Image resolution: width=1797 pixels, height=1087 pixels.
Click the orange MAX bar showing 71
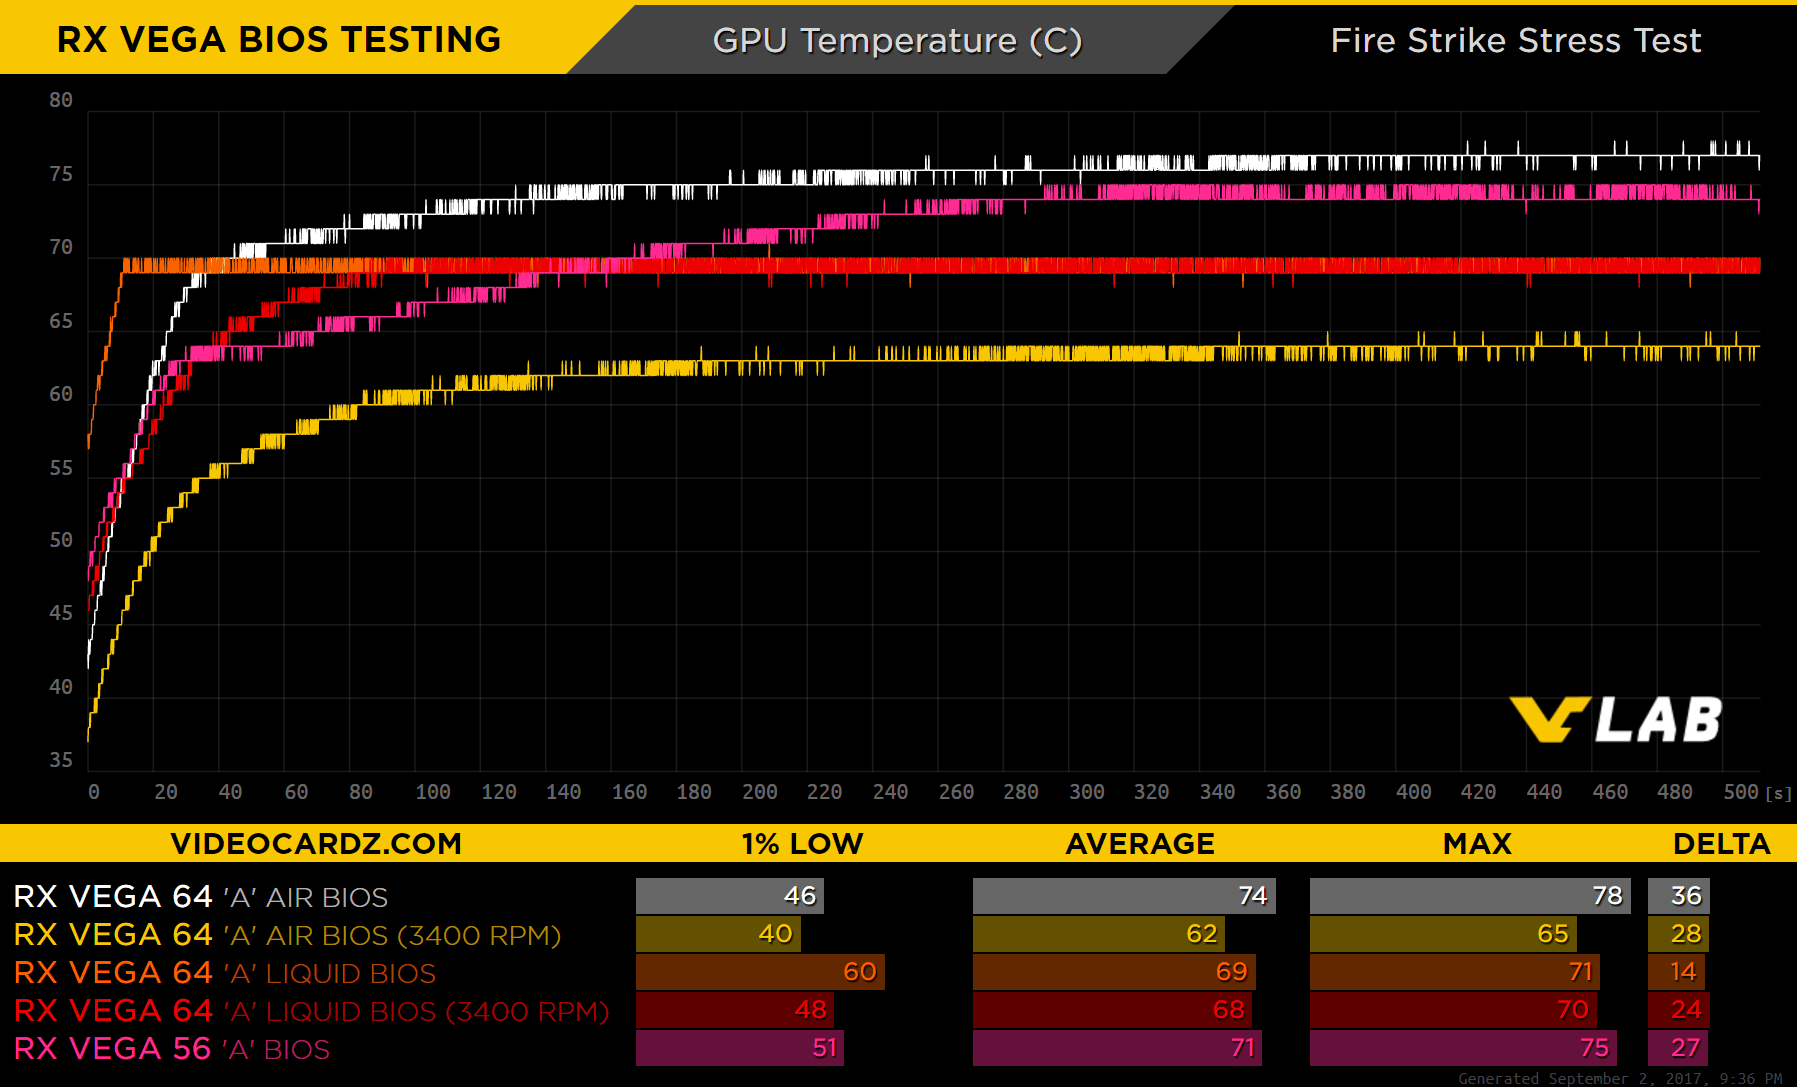(x=1455, y=972)
